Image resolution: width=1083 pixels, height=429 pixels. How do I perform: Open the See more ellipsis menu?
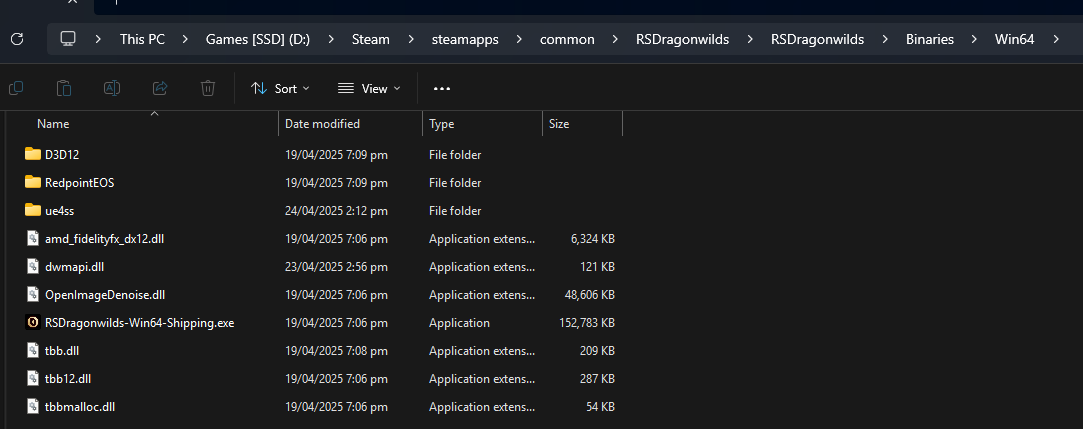441,88
